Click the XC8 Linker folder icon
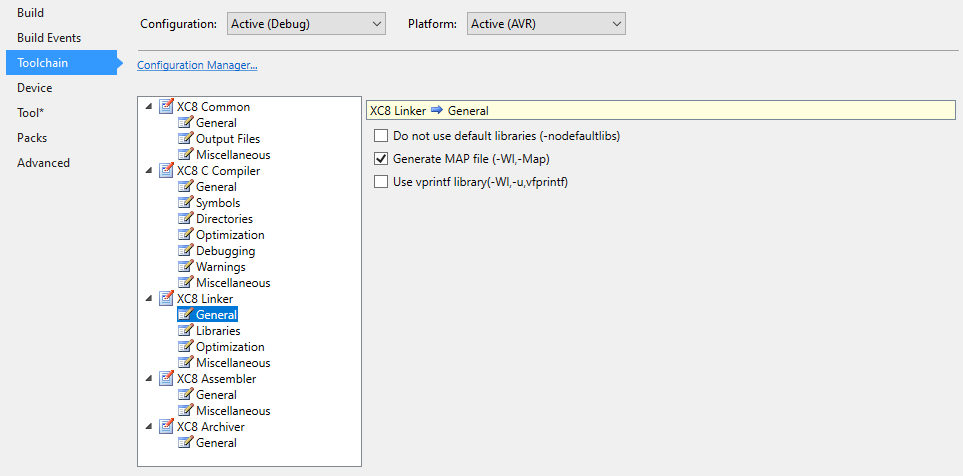 click(x=167, y=299)
